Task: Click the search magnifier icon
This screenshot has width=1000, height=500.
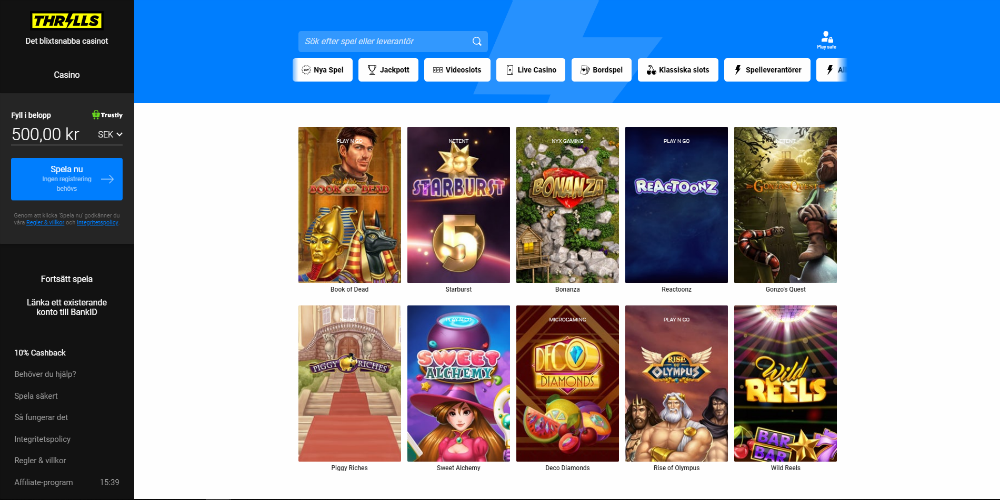Action: pos(476,41)
